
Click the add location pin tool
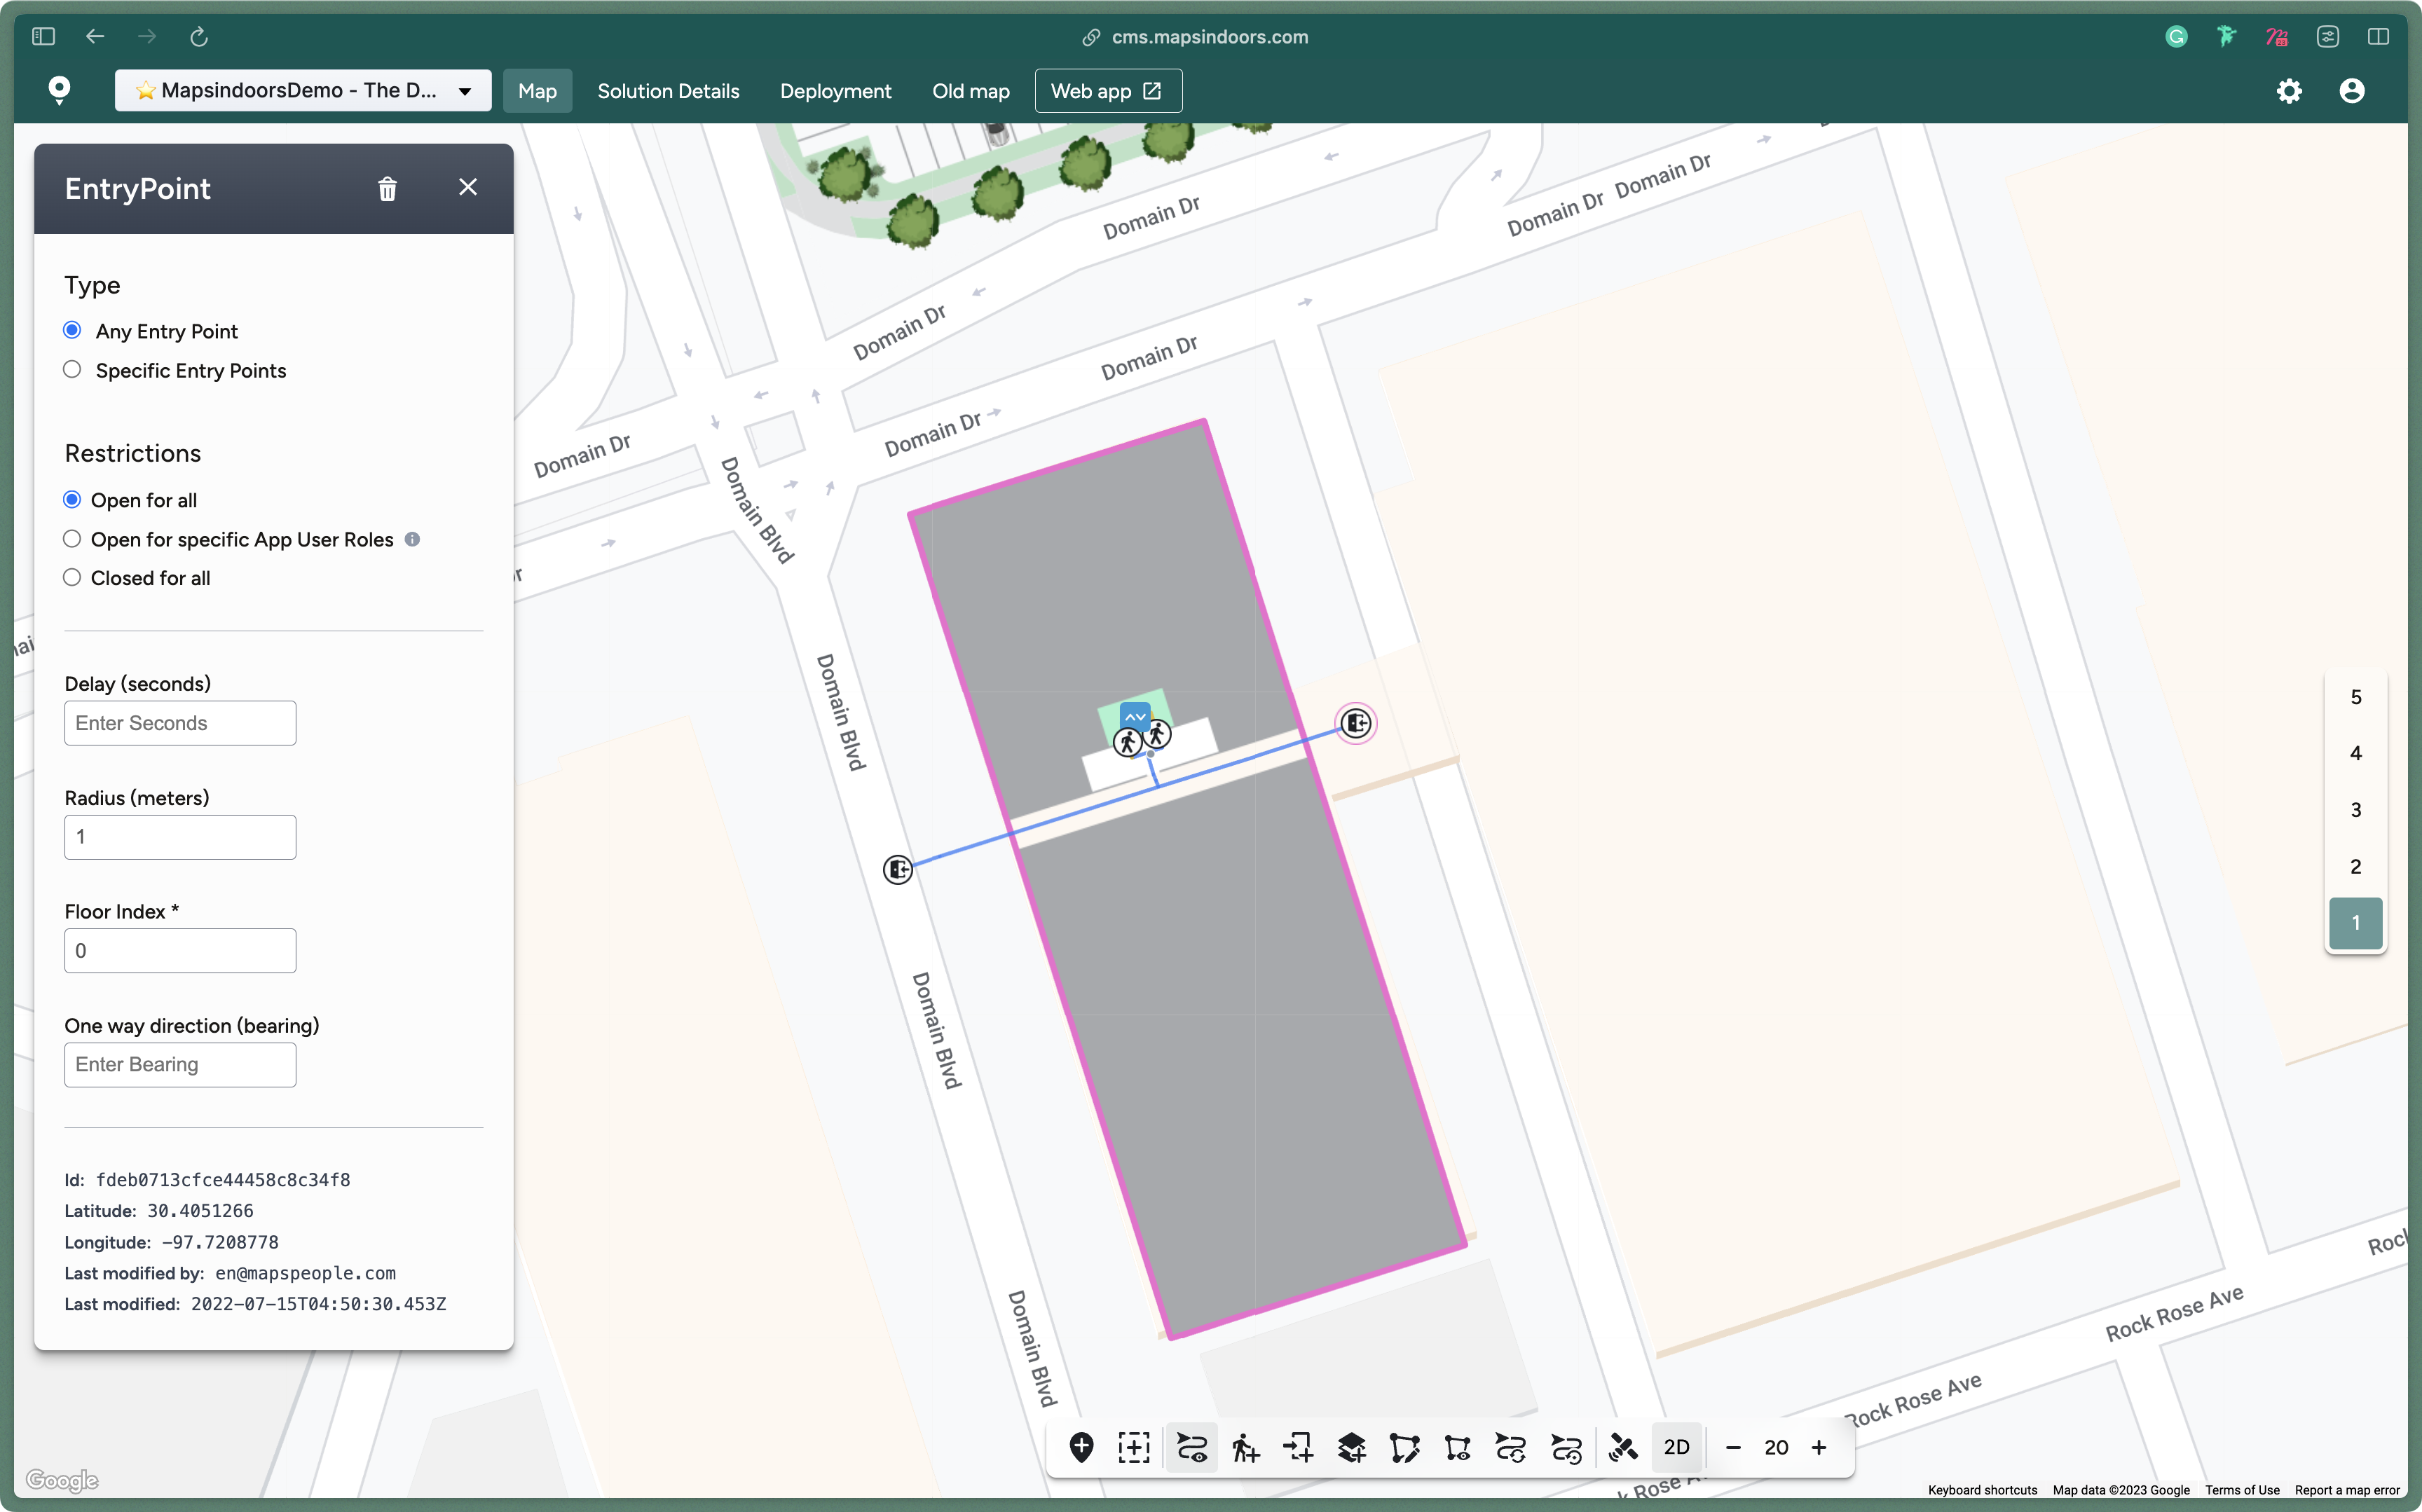tap(1081, 1447)
